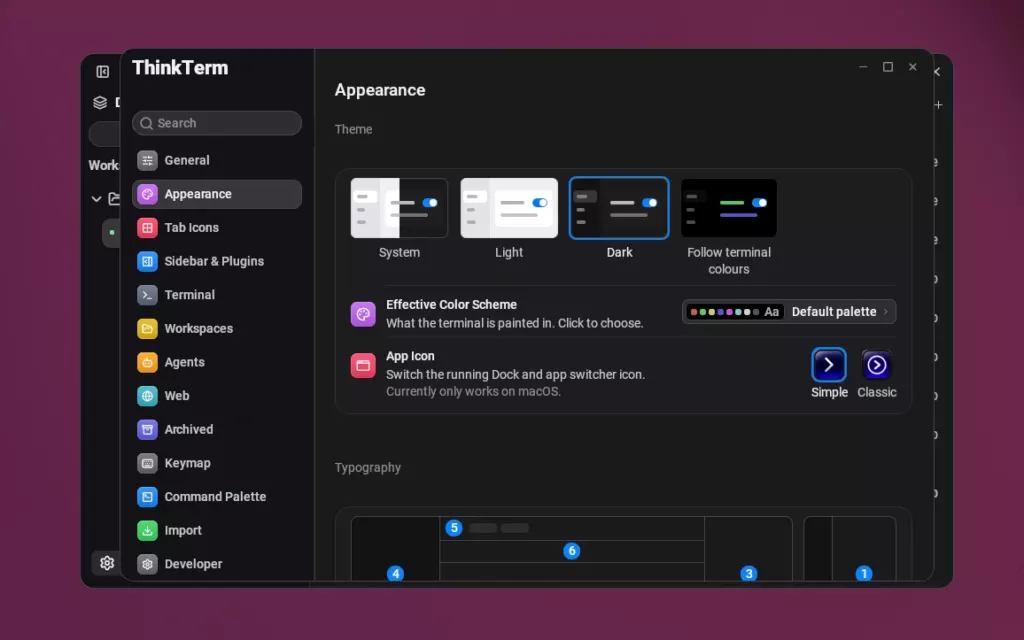Collapse the workspace tree chevron in main window
Viewport: 1024px width, 640px height.
coord(96,199)
